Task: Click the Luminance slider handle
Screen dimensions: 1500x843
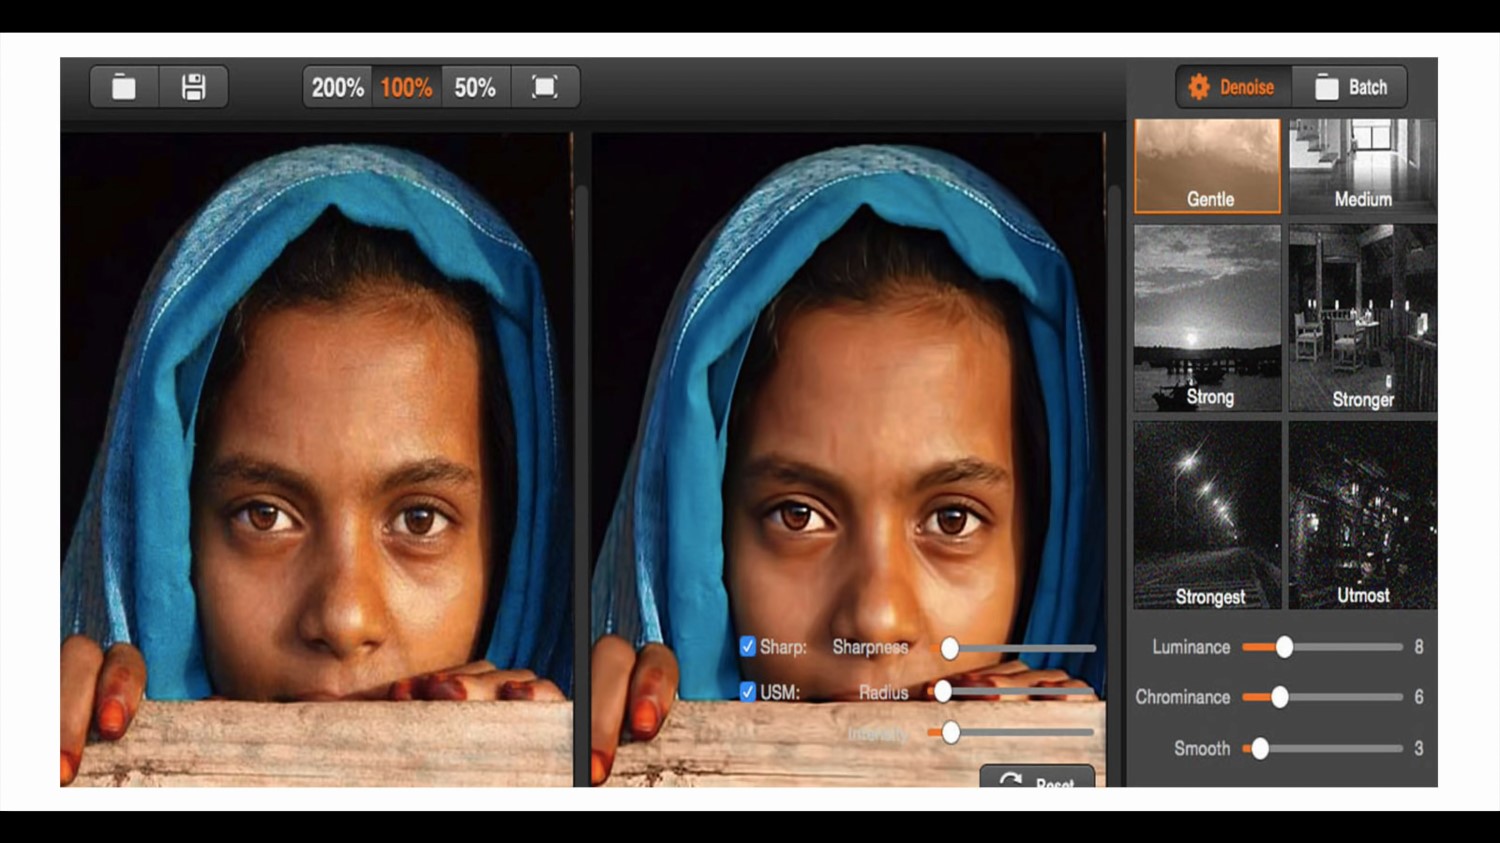Action: coord(1284,647)
